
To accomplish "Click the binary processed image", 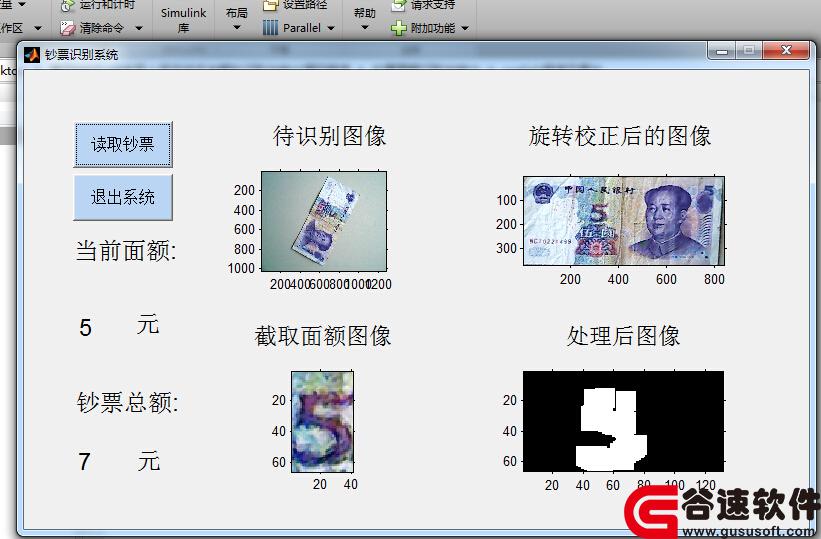I will tap(624, 422).
